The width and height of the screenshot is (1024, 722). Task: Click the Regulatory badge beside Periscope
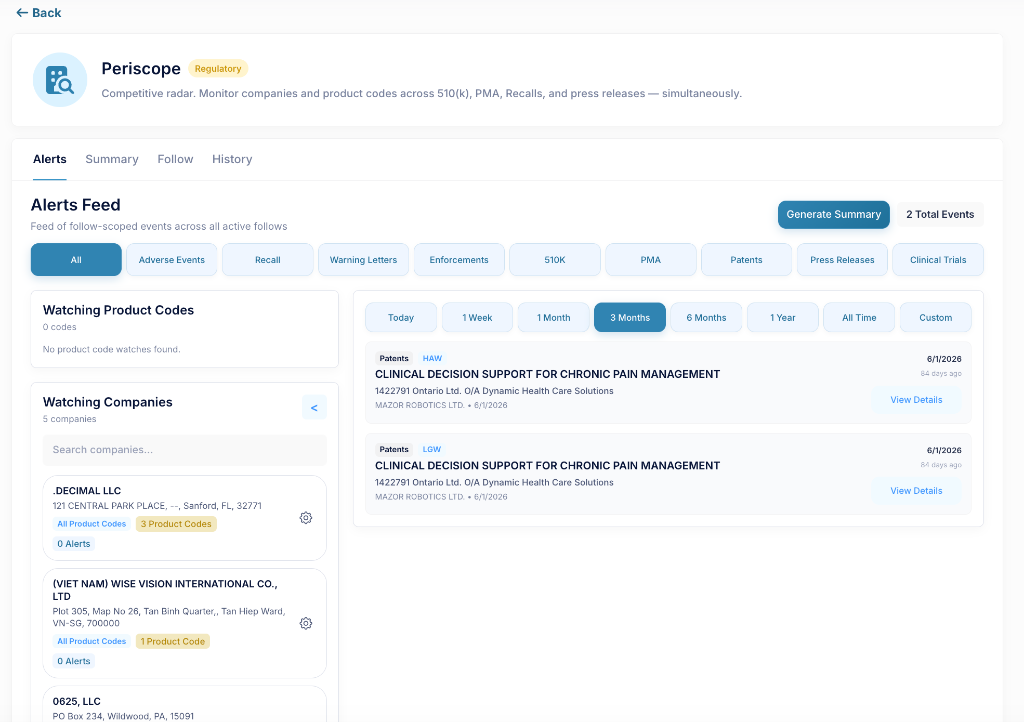click(x=218, y=69)
